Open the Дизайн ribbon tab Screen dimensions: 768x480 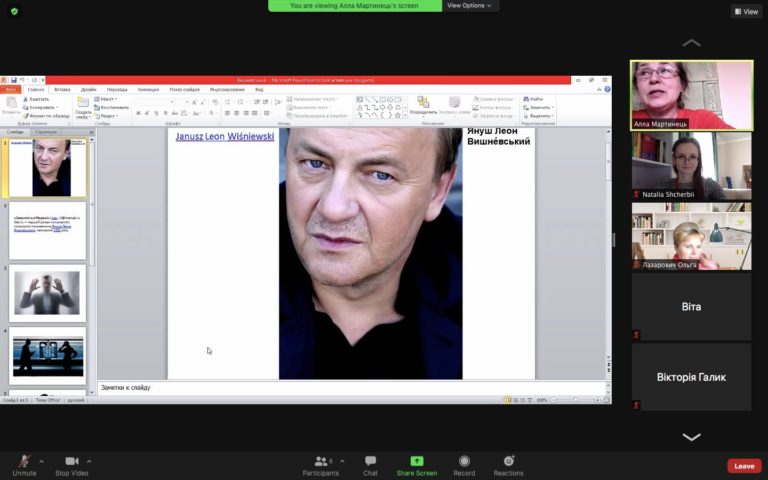(x=89, y=90)
